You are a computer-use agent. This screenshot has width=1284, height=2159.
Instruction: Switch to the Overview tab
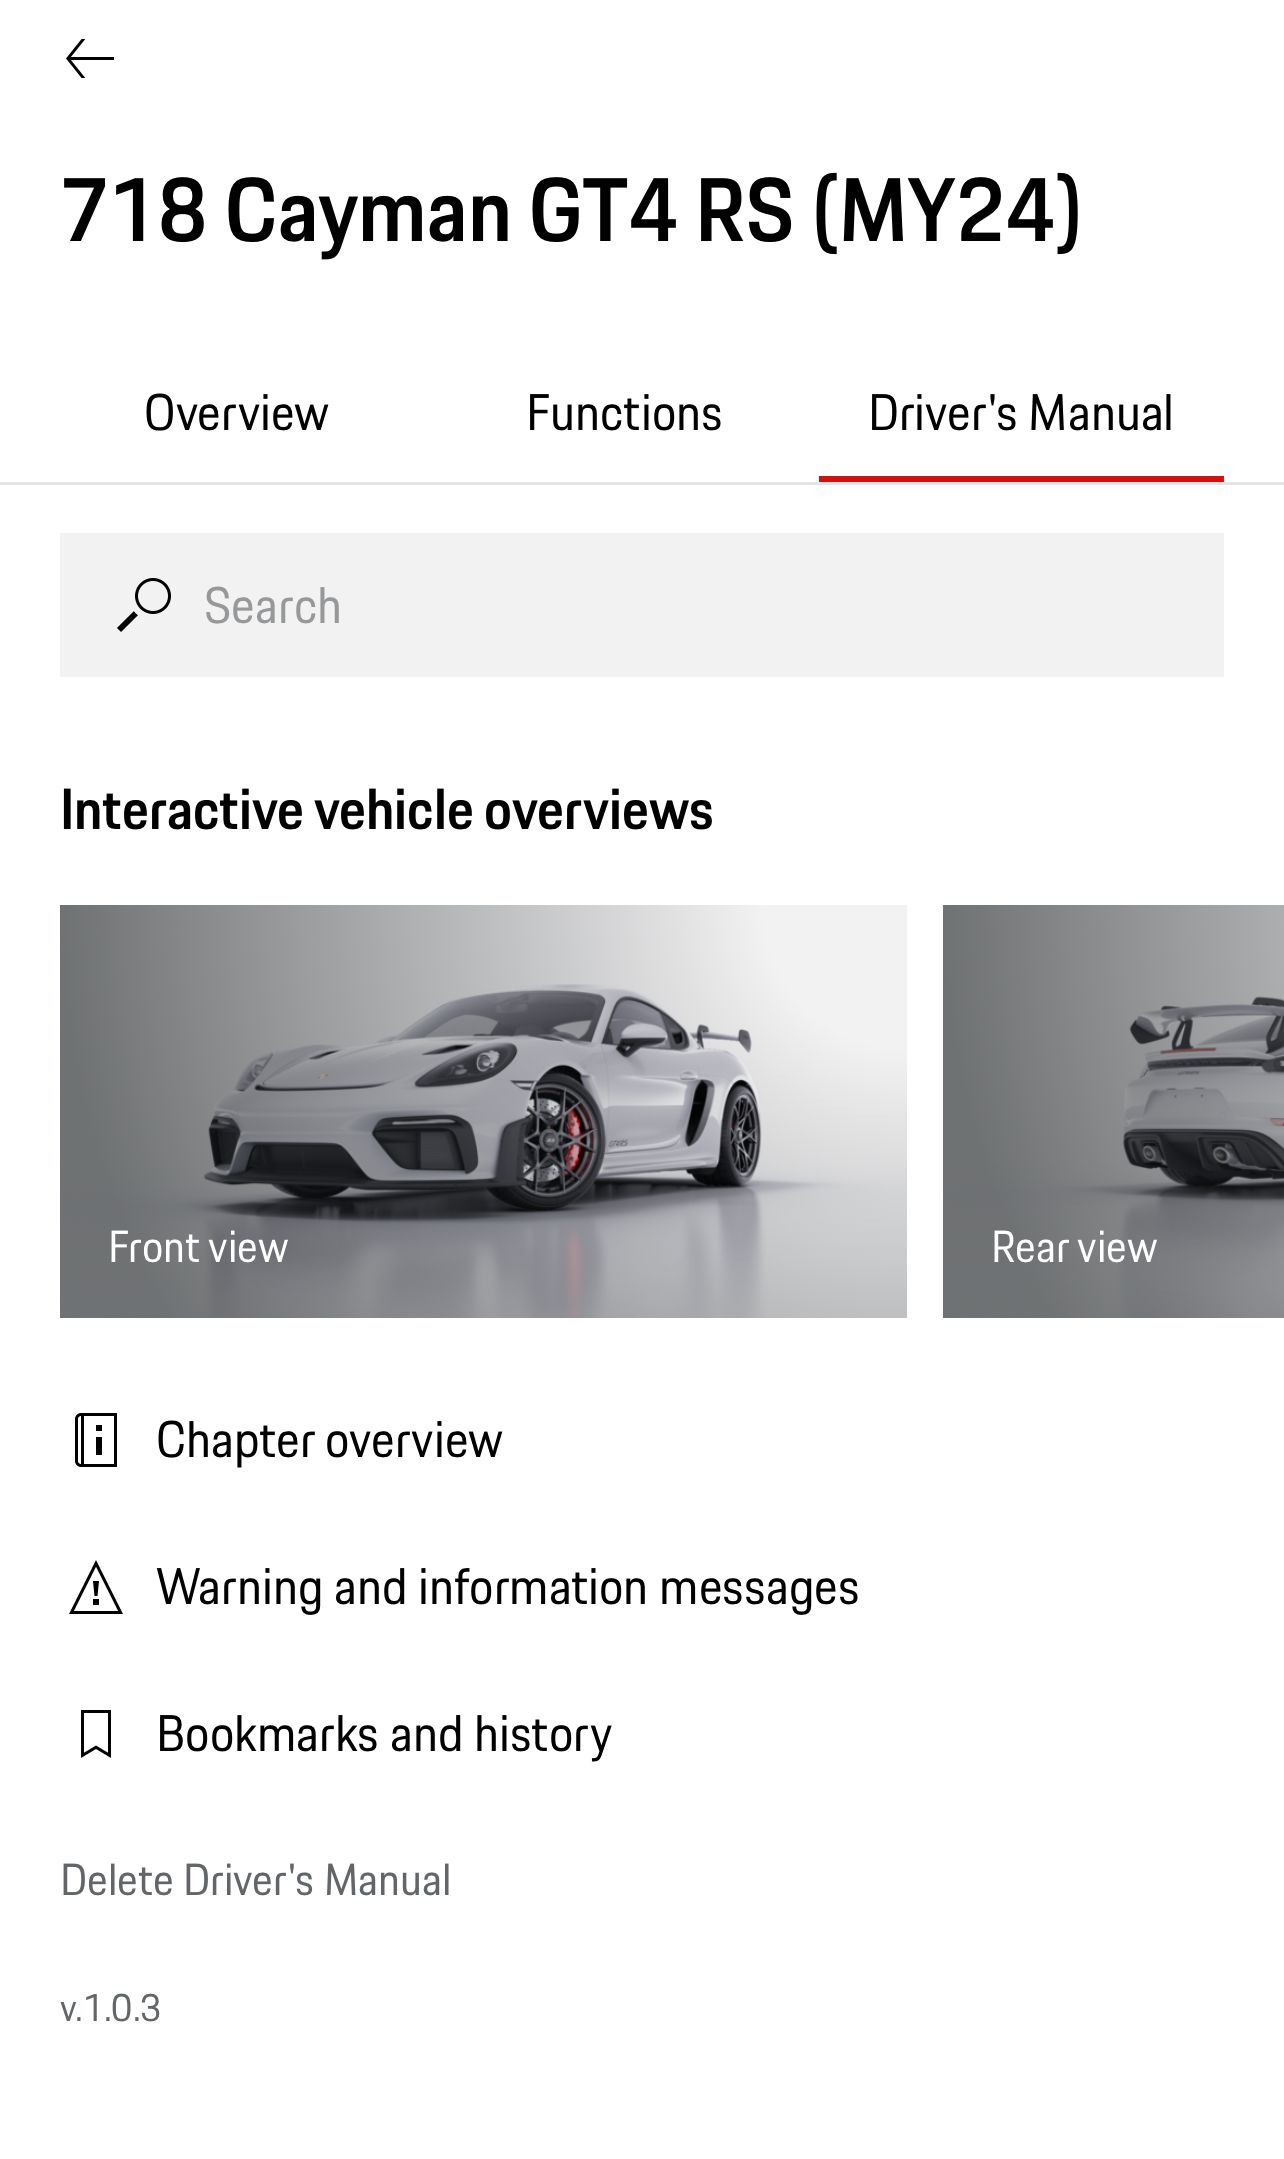pos(236,414)
